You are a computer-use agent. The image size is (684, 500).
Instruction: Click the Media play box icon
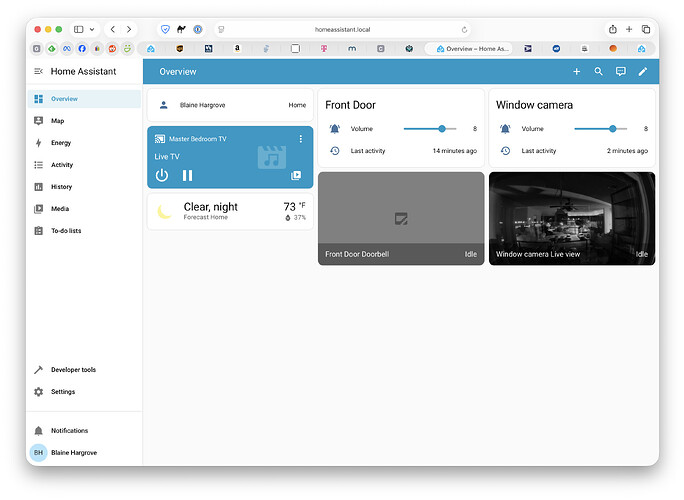(x=38, y=209)
